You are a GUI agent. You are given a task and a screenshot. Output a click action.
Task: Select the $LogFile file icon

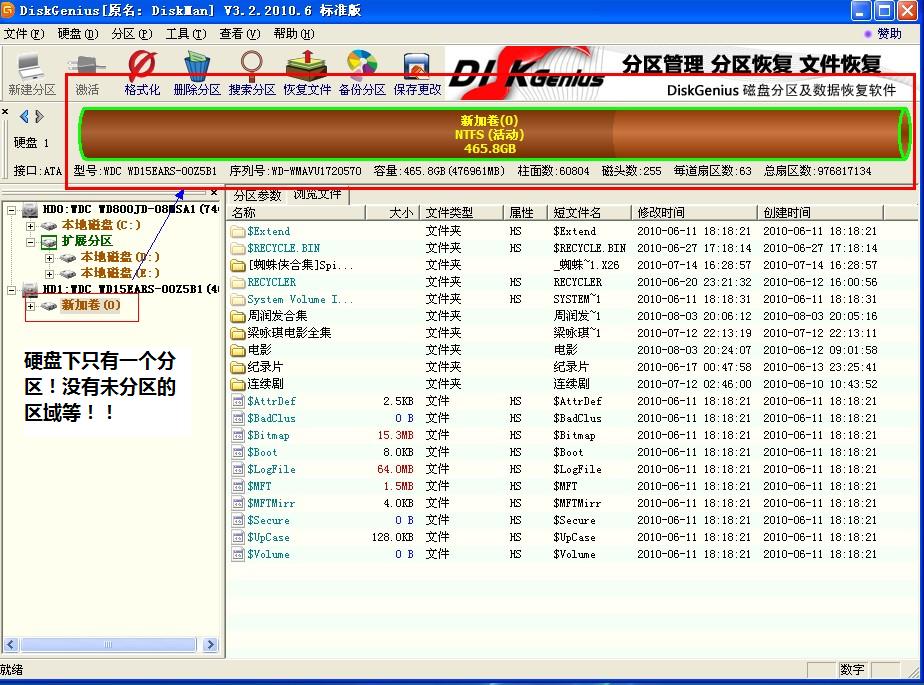tap(238, 469)
